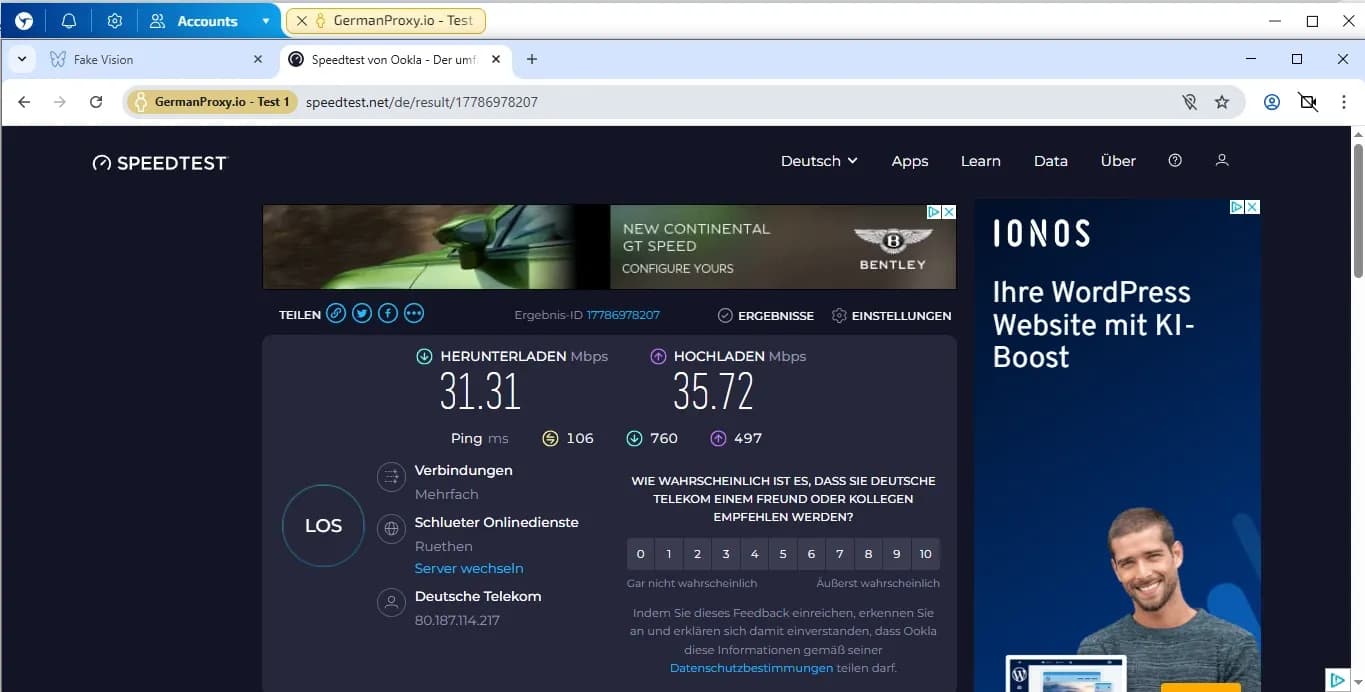Pick rating 5 in the survey

[783, 554]
